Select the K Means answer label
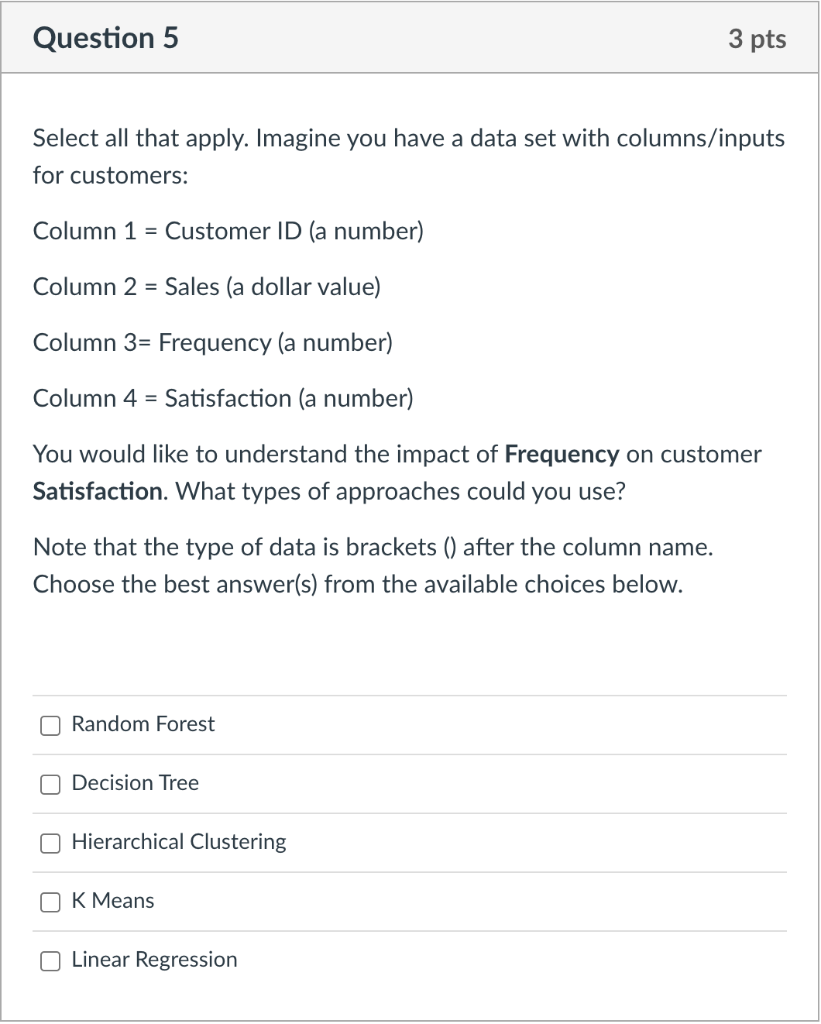Viewport: 821px width, 1024px height. point(112,901)
